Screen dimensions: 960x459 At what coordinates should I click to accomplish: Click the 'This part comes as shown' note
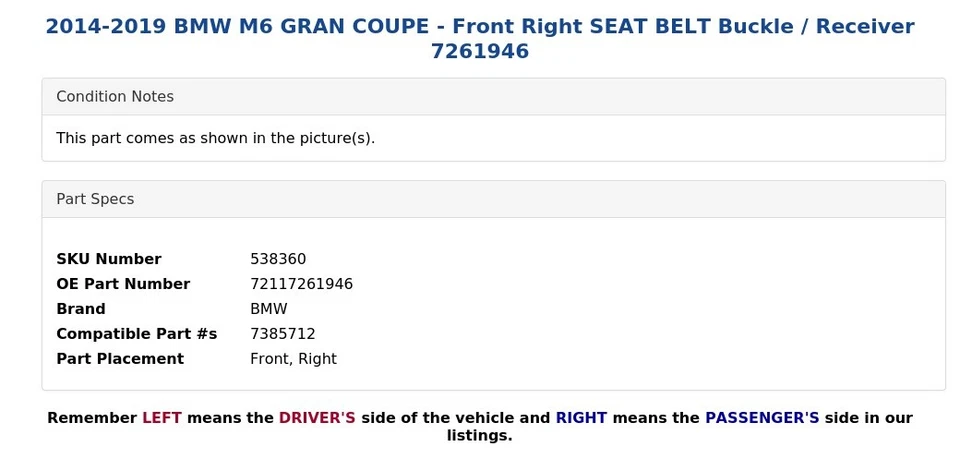pos(215,138)
